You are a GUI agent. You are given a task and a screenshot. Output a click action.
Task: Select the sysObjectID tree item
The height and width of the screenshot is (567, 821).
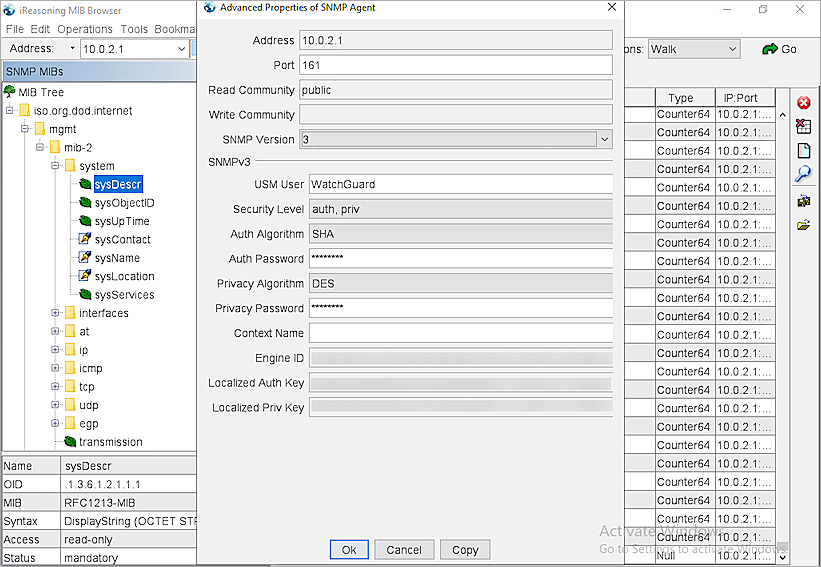[x=125, y=203]
